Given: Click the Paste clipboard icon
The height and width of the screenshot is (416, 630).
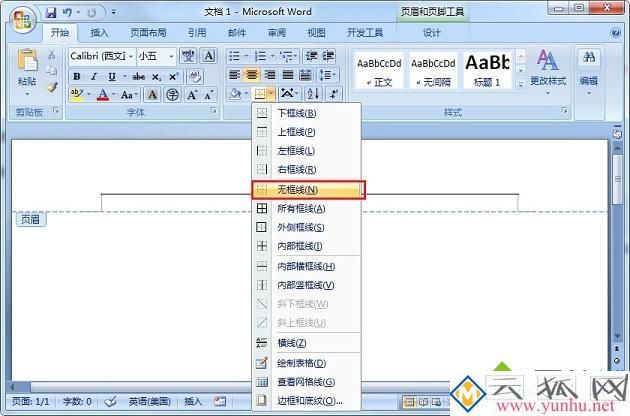Looking at the screenshot, I should pyautogui.click(x=27, y=60).
